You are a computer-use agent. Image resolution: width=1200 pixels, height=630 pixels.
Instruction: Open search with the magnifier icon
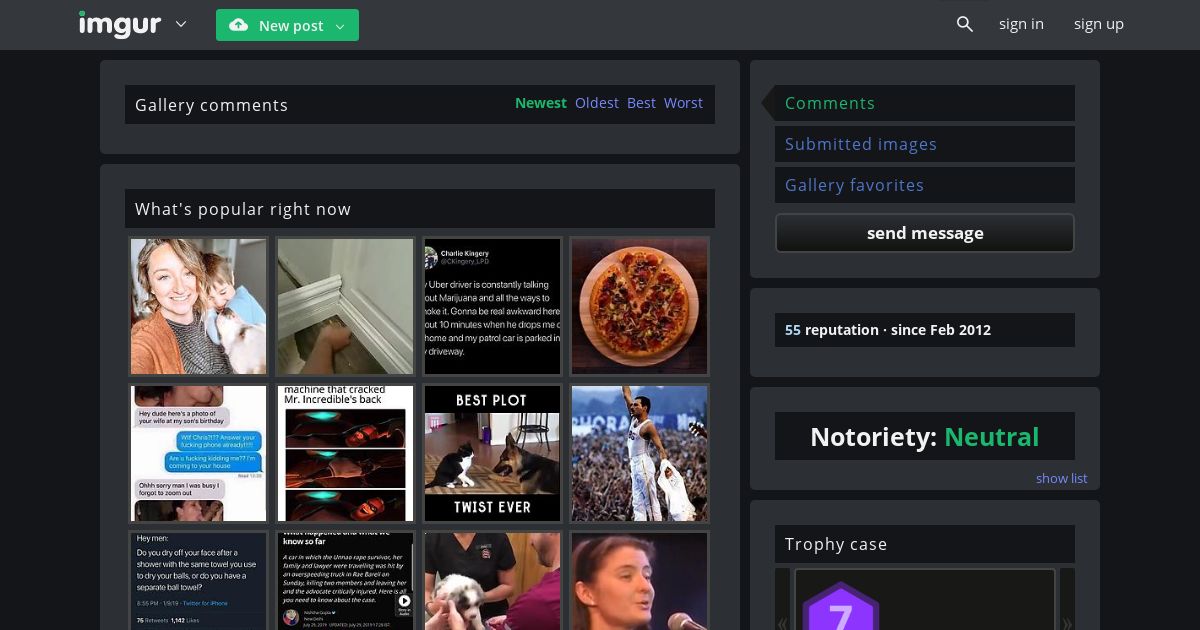965,24
